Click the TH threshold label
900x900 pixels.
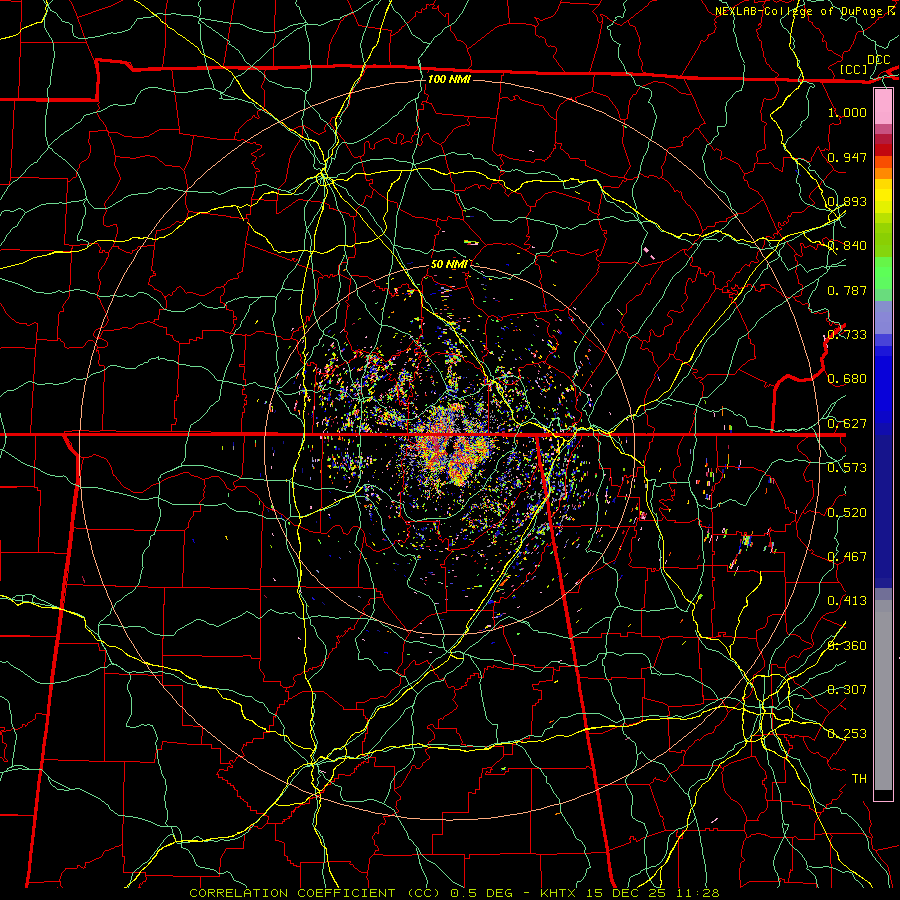tap(859, 779)
